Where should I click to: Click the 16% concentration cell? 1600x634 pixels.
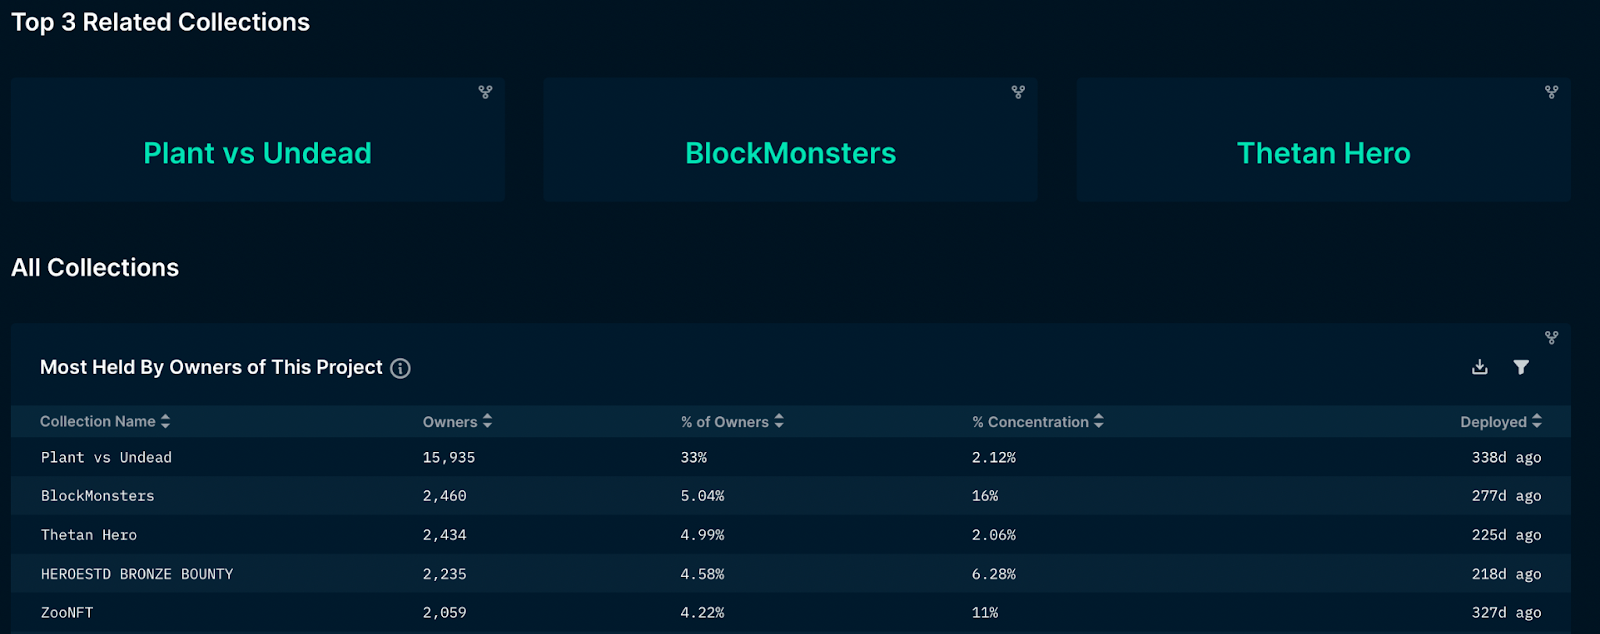[985, 496]
